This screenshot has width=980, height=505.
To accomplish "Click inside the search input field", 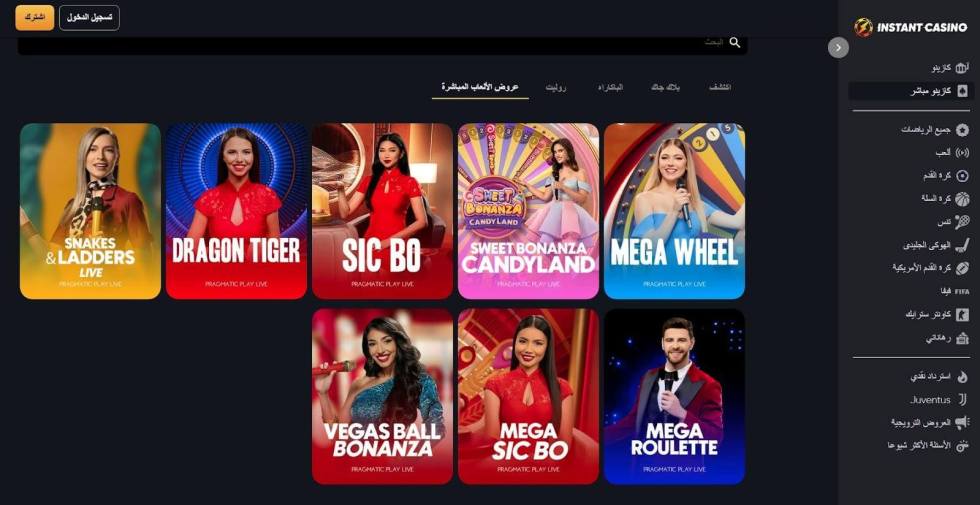I will click(382, 44).
